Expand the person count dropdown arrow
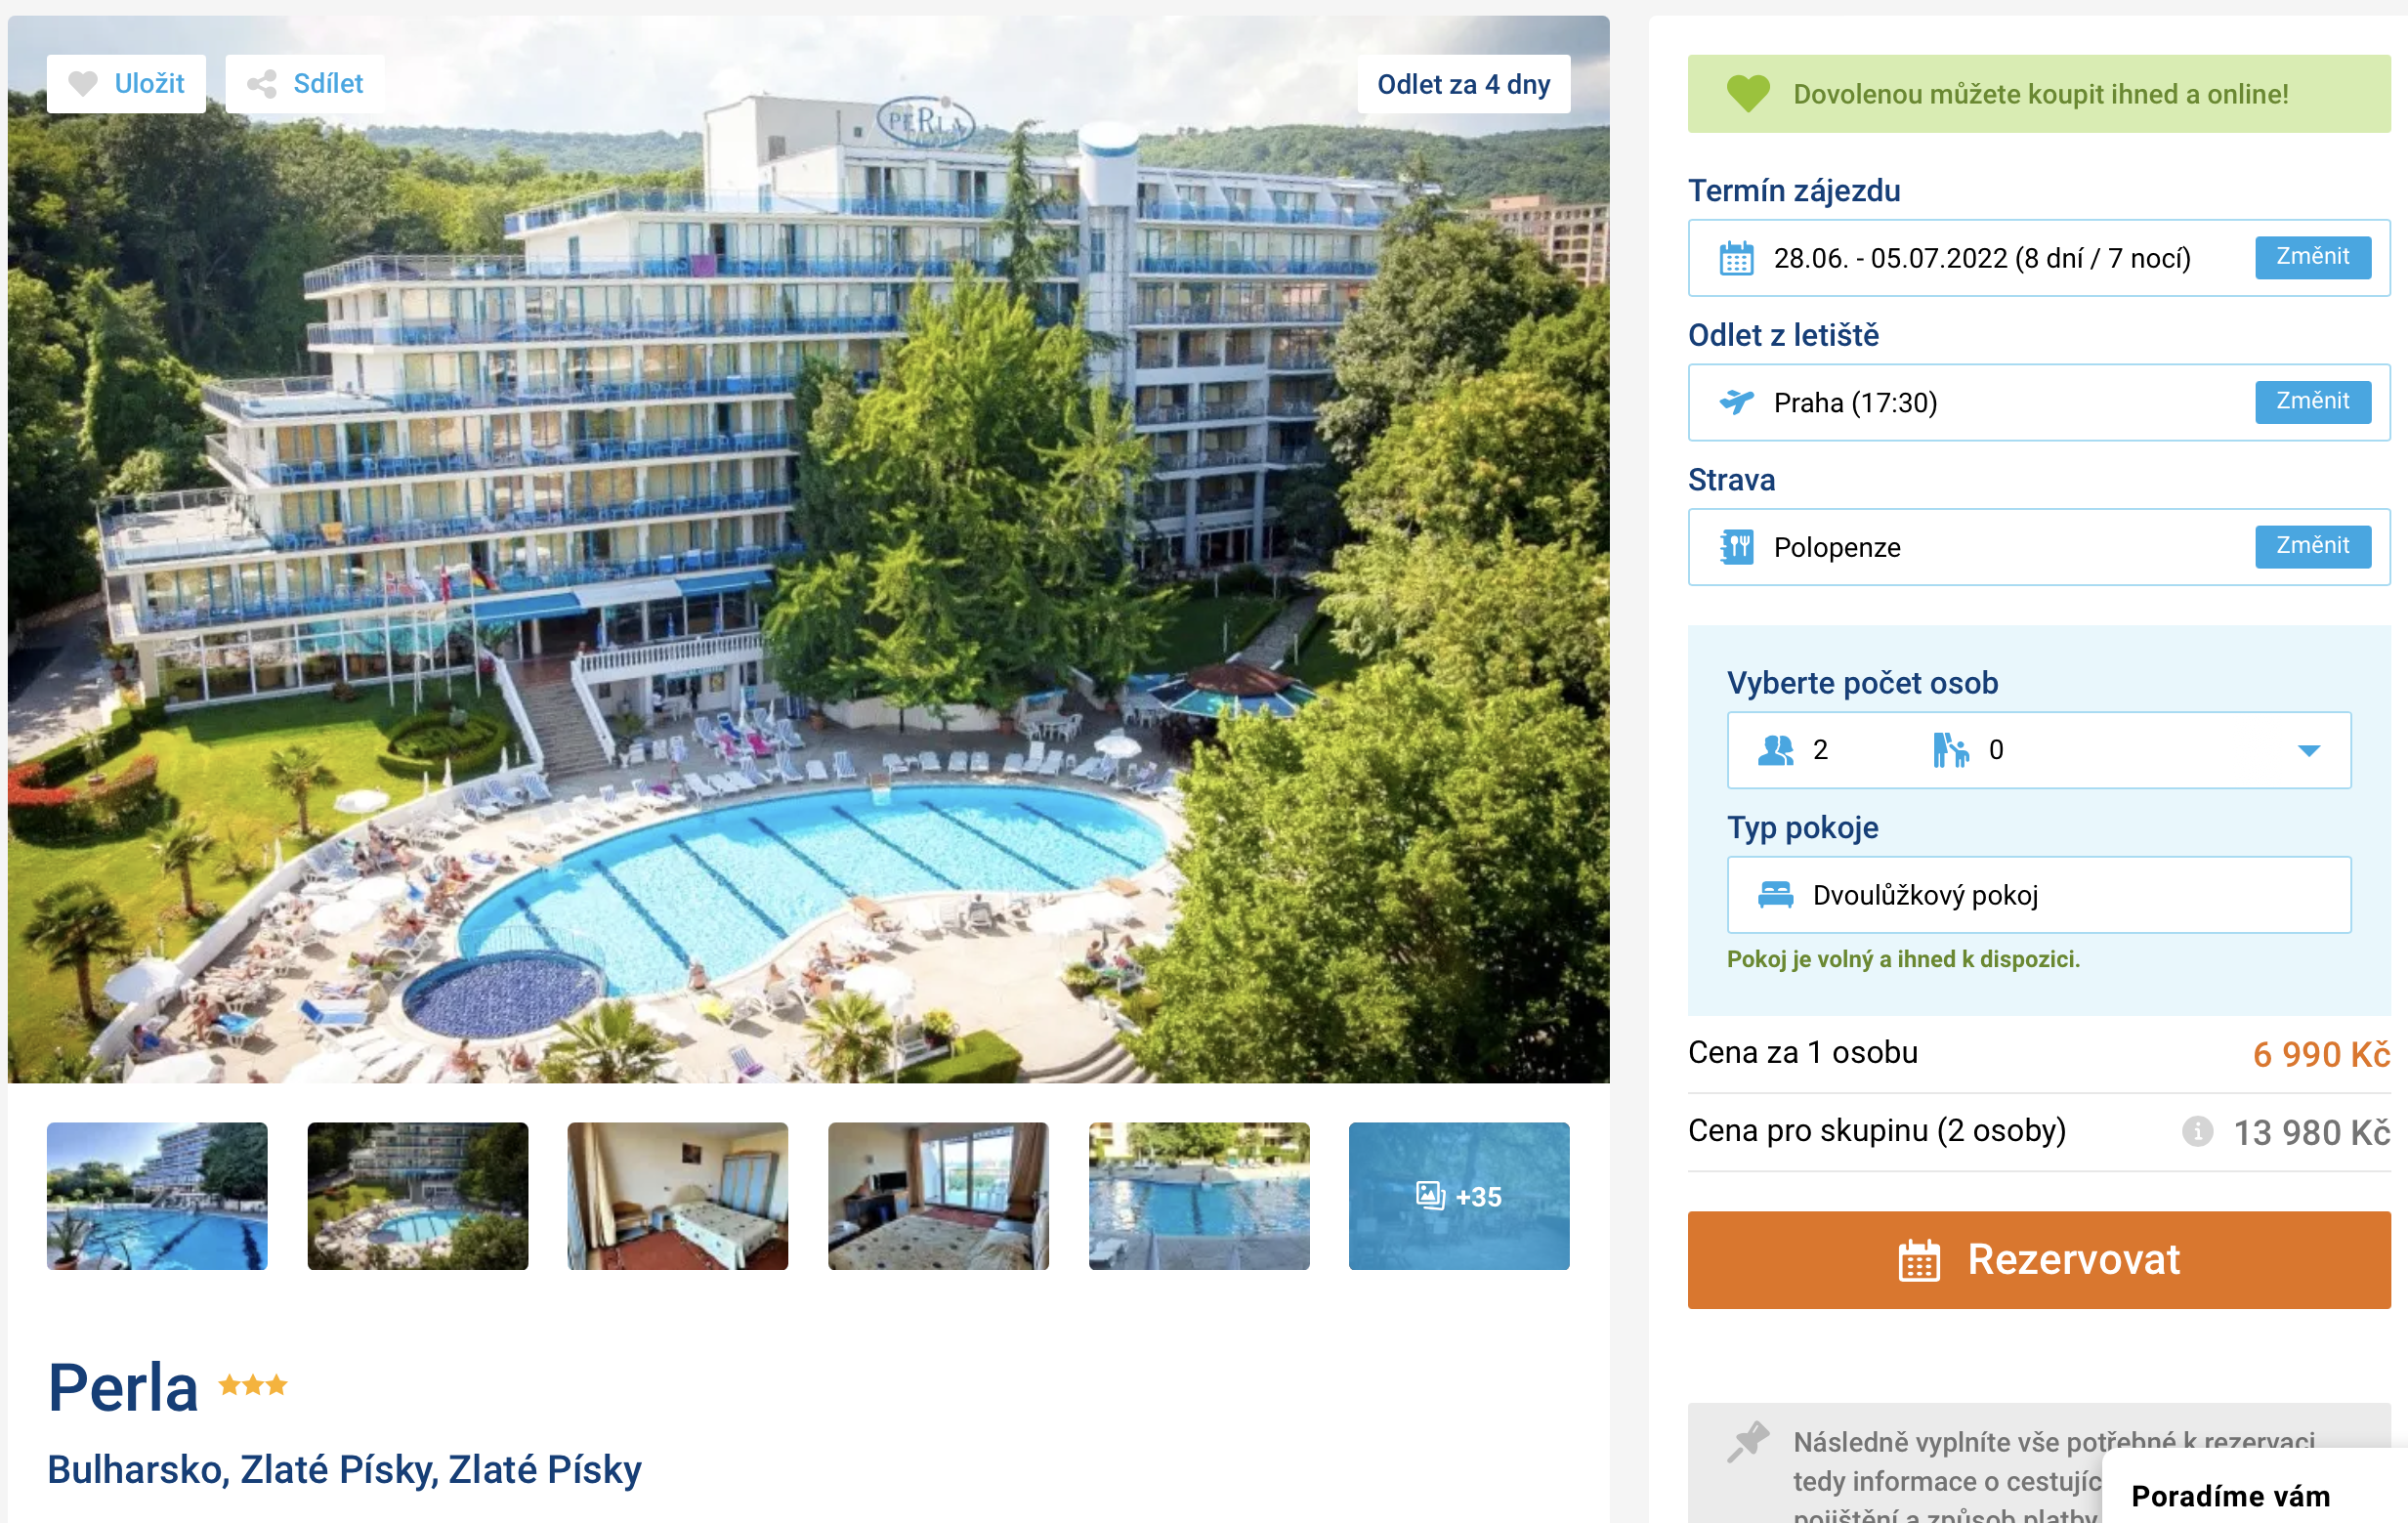 pyautogui.click(x=2308, y=751)
